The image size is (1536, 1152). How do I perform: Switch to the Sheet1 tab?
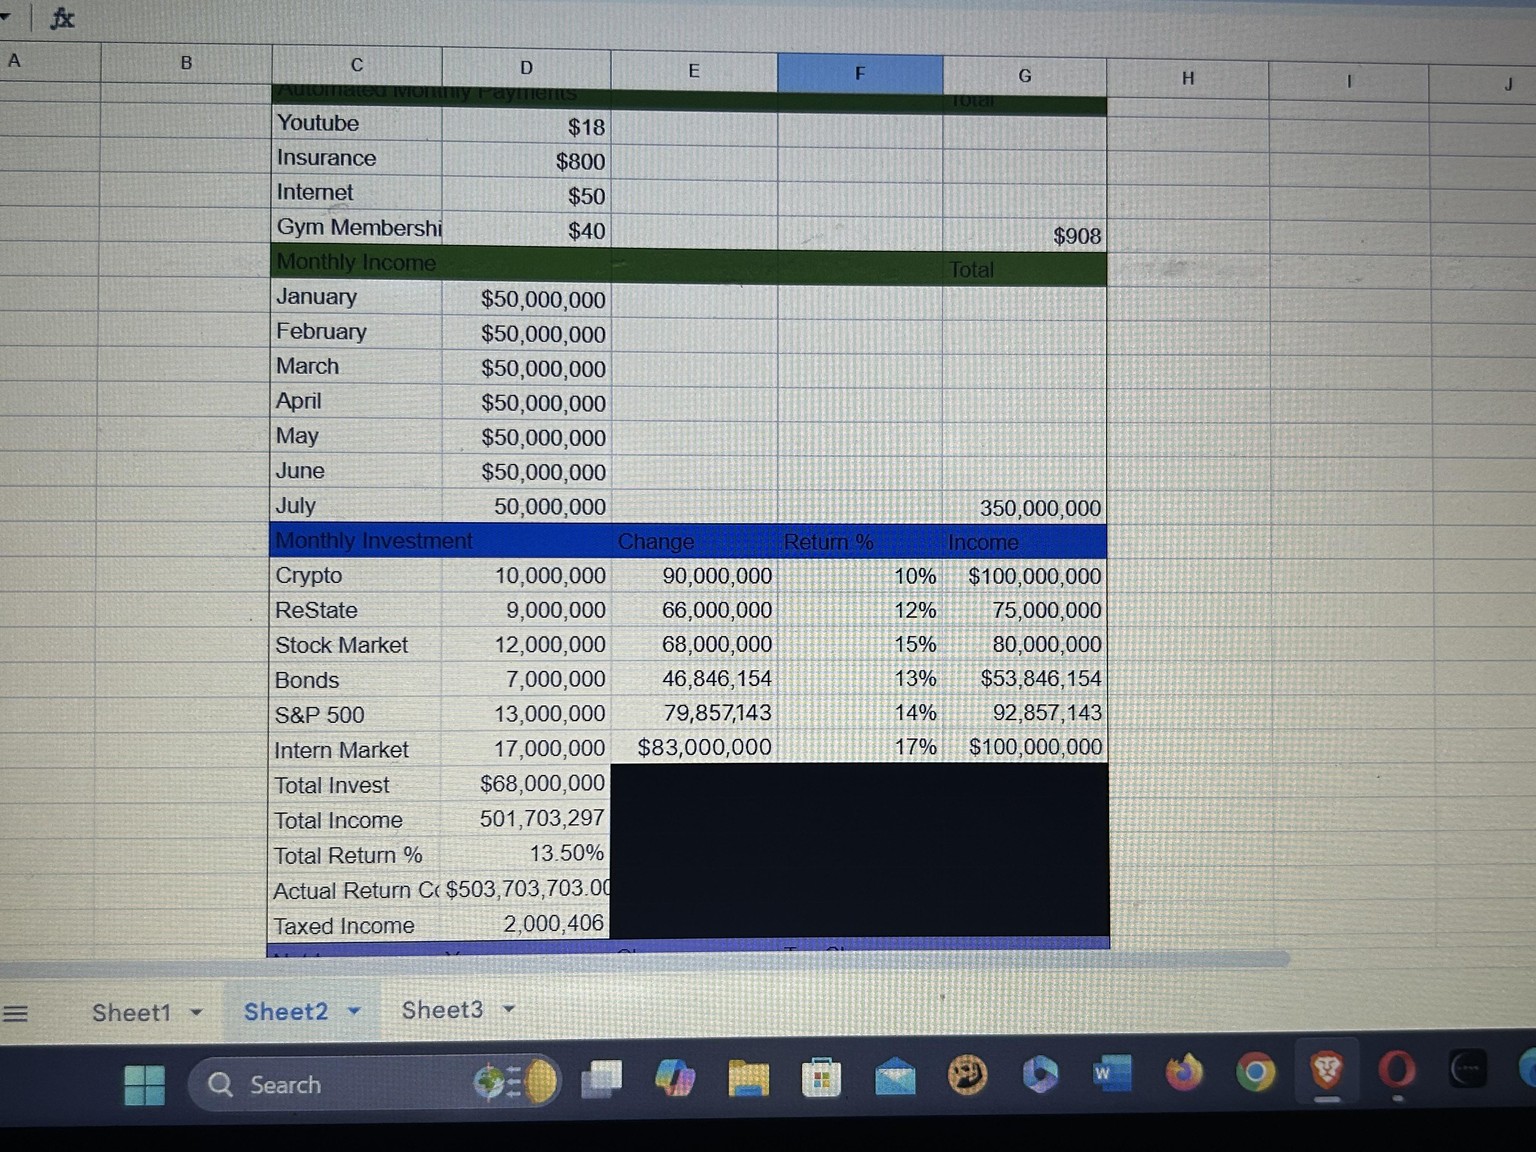pos(132,1013)
